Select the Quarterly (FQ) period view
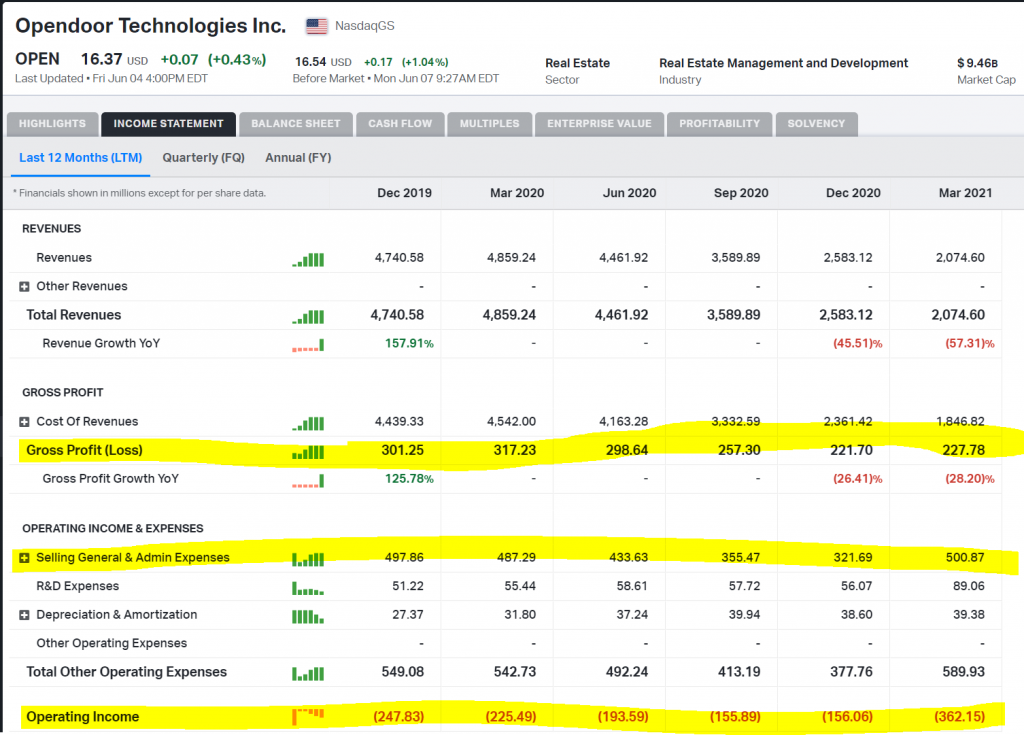 [204, 158]
